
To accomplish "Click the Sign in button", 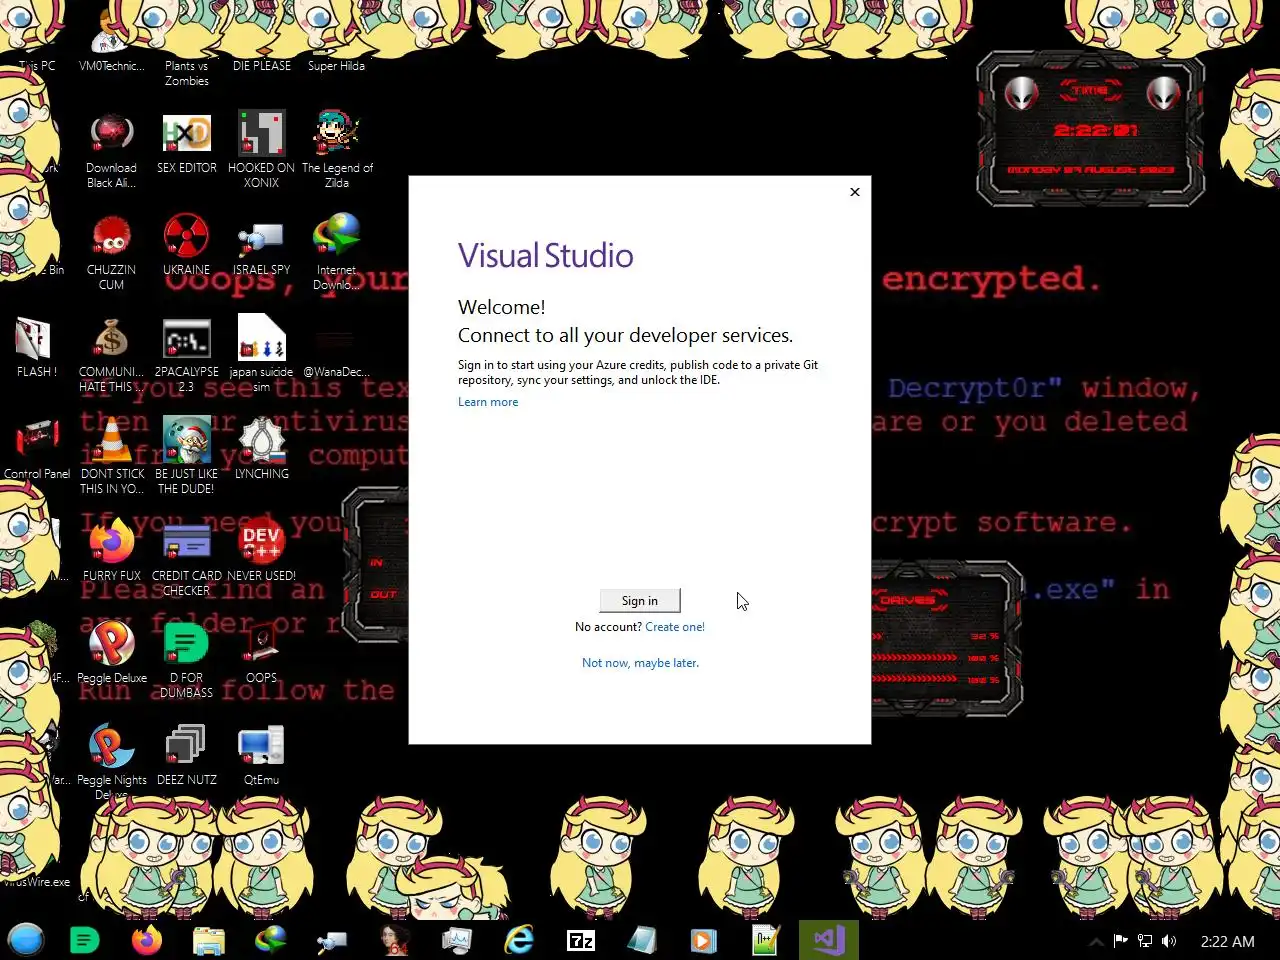I will pyautogui.click(x=640, y=600).
